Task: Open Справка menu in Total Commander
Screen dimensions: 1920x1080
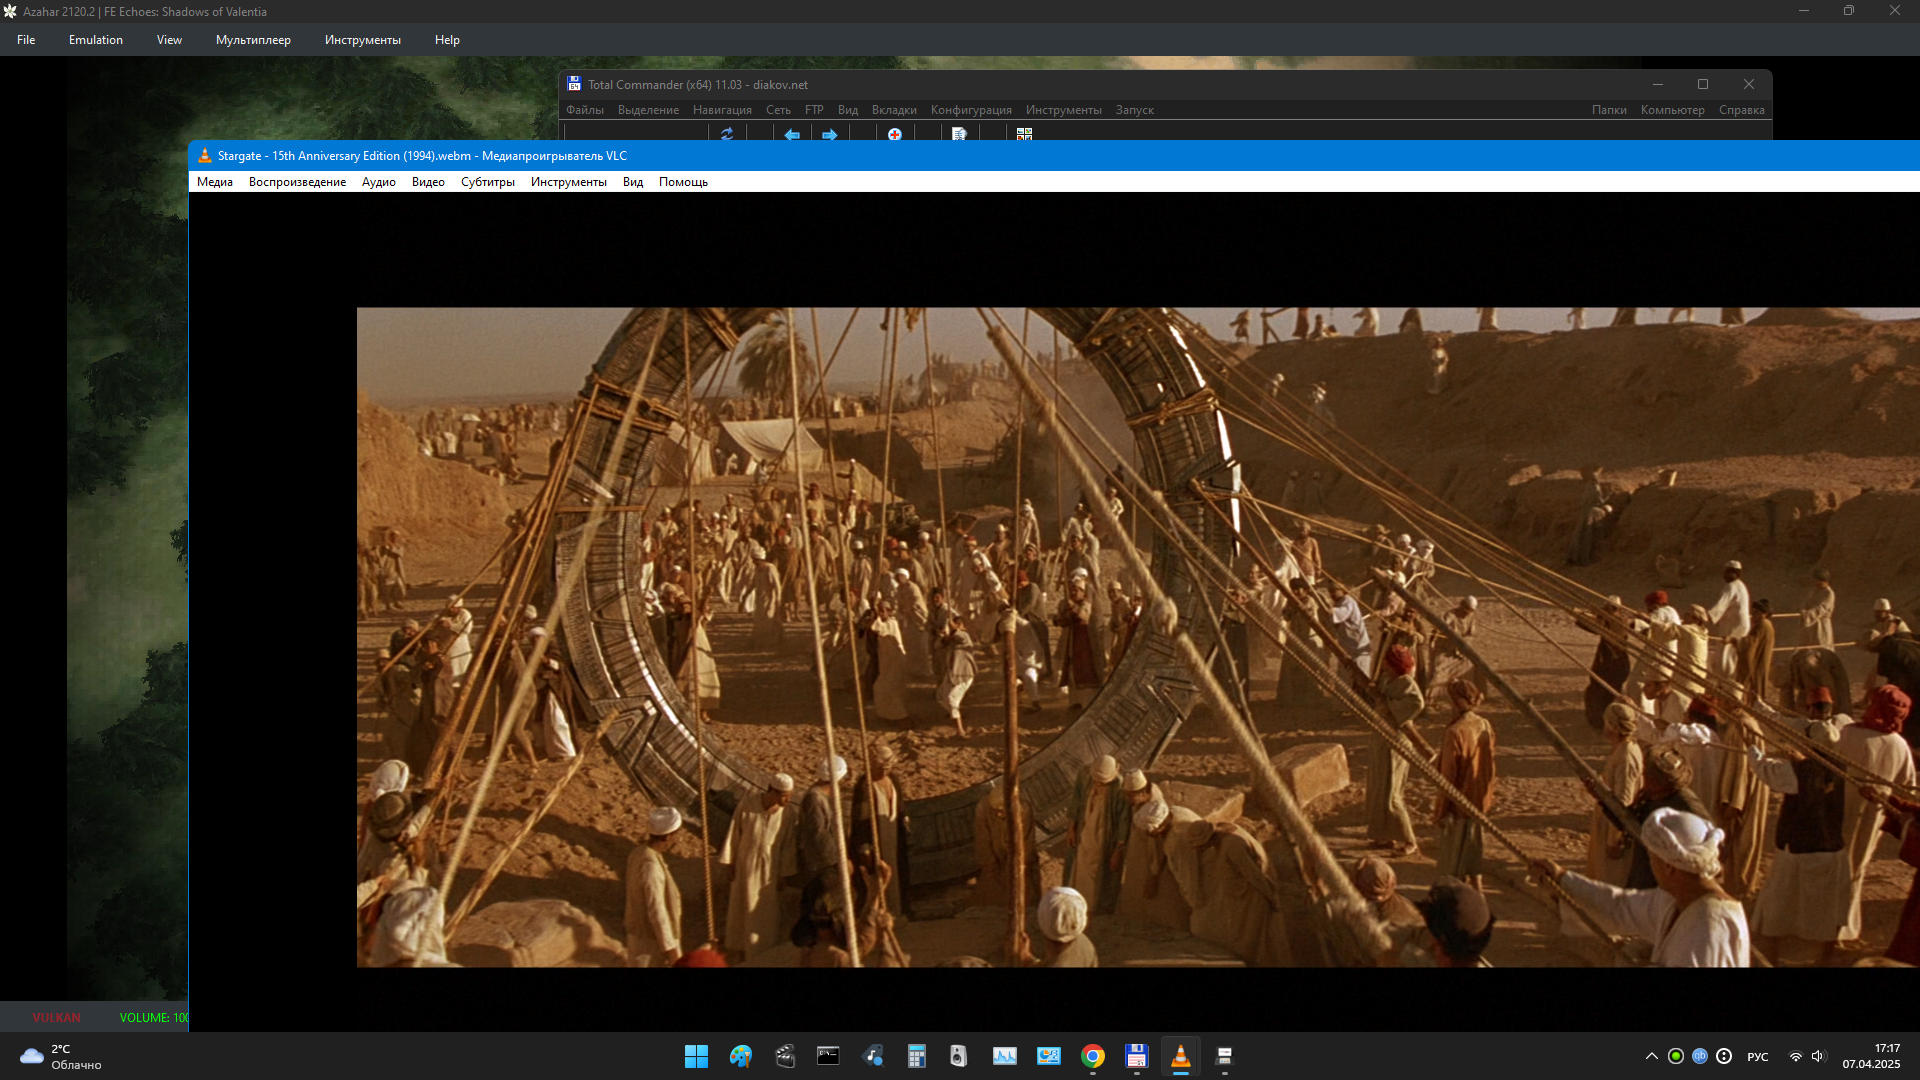Action: coord(1741,110)
